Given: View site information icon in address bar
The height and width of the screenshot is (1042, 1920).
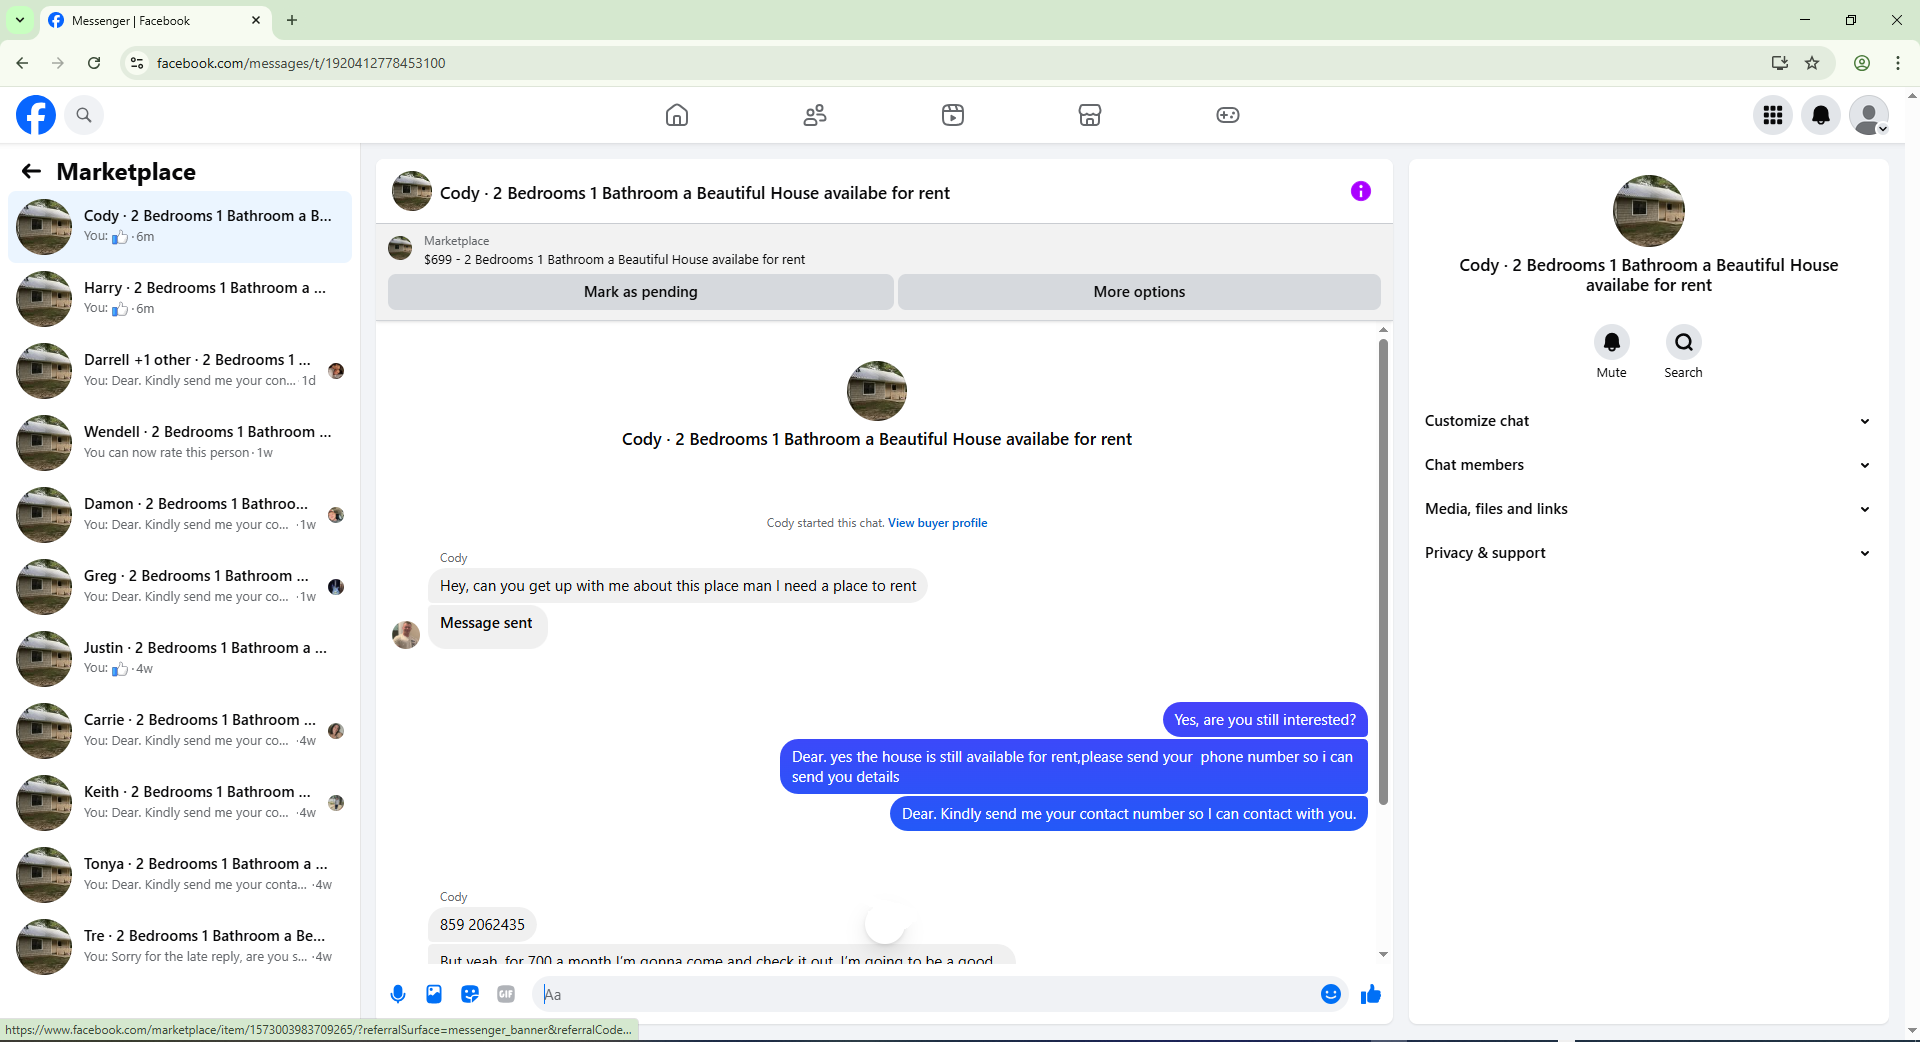Looking at the screenshot, I should (138, 63).
